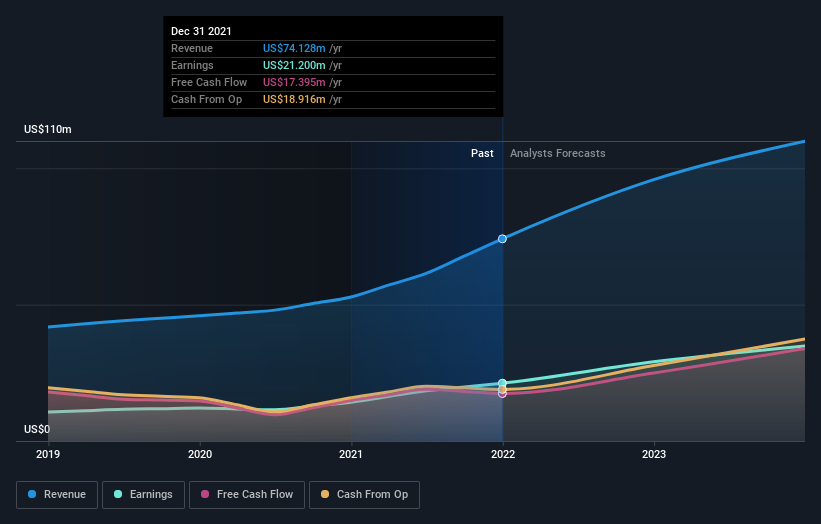This screenshot has height=524, width=821.
Task: Toggle the Earnings legend button
Action: tap(143, 495)
